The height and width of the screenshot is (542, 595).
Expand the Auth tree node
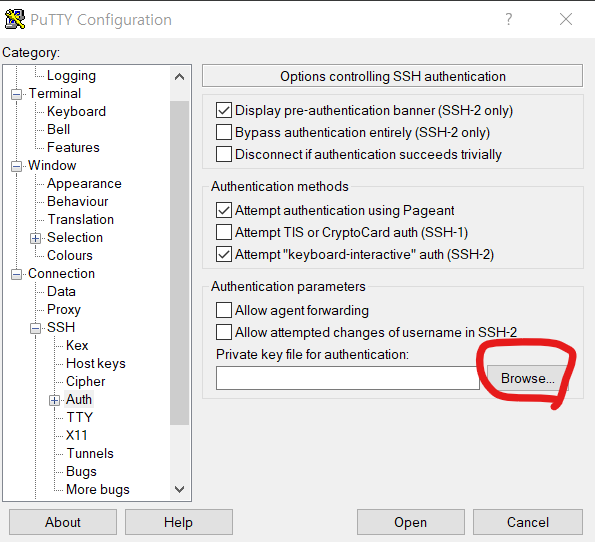54,400
